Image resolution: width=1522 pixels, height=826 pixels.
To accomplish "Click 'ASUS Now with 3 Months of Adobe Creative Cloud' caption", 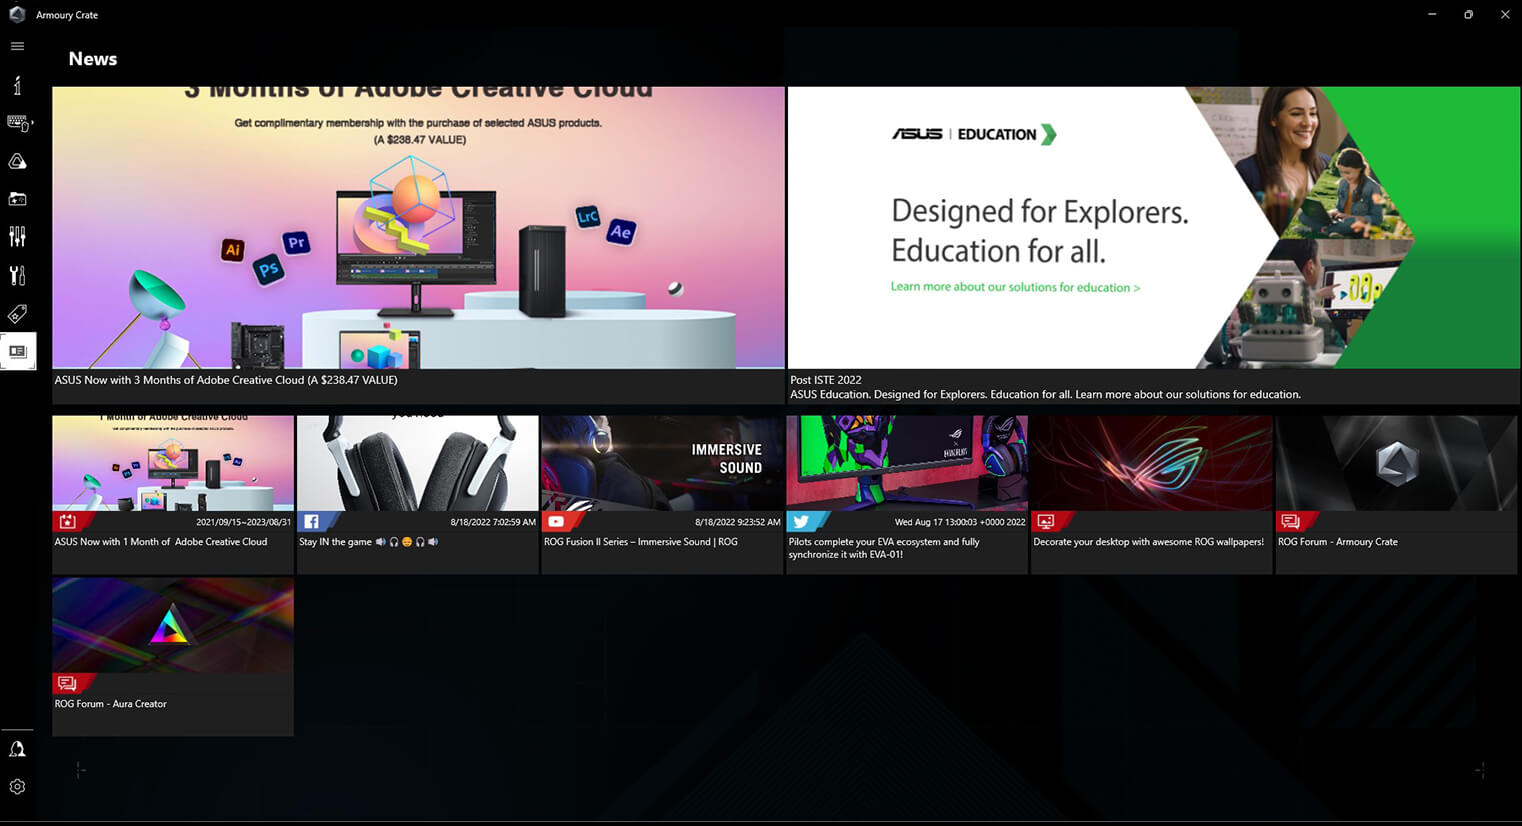I will click(226, 380).
